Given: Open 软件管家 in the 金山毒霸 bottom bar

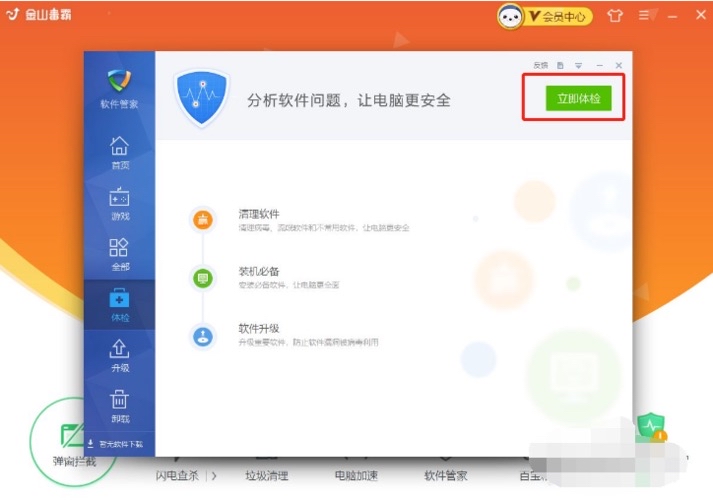Looking at the screenshot, I should click(446, 475).
